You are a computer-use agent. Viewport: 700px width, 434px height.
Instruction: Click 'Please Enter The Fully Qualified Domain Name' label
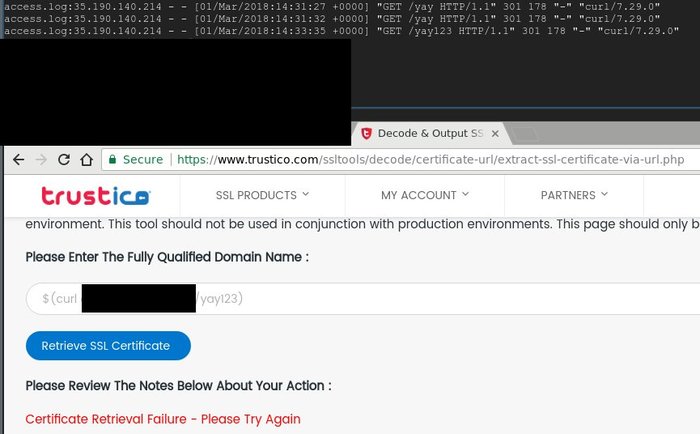pos(167,257)
